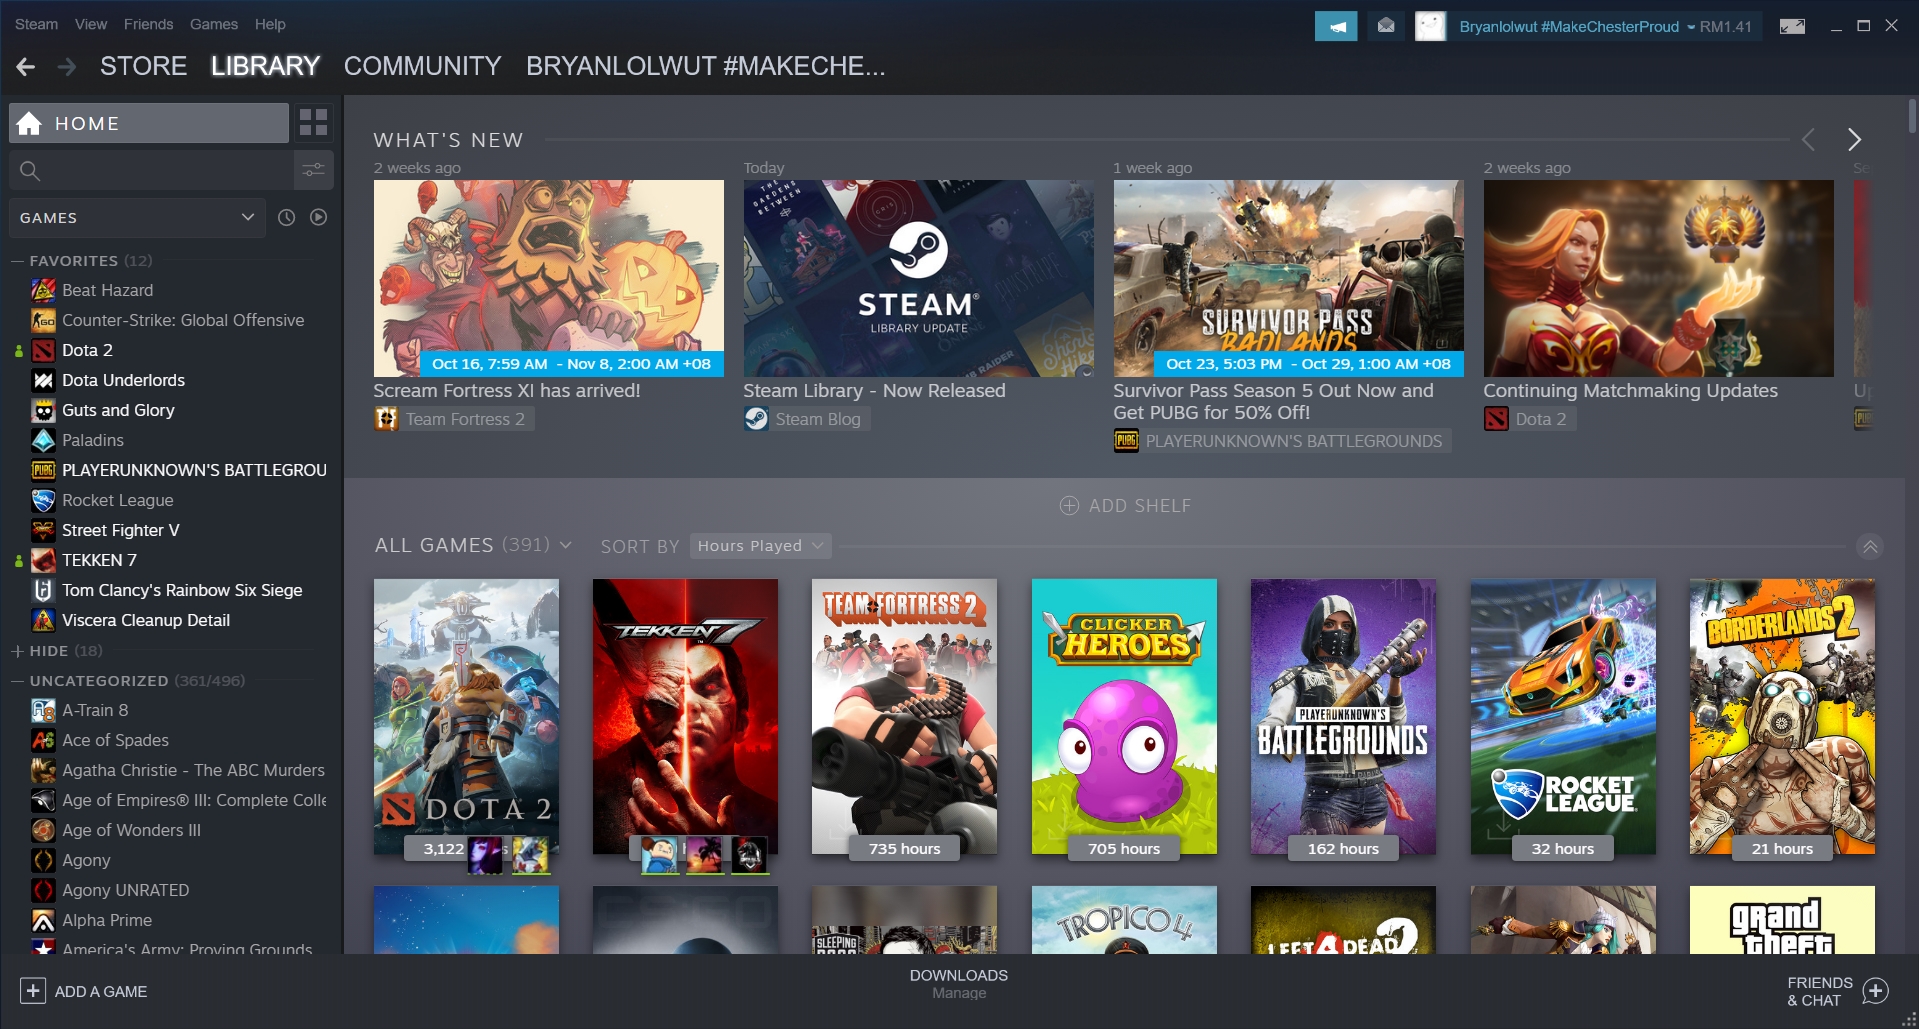Image resolution: width=1919 pixels, height=1029 pixels.
Task: Toggle show ready-to-play games filter
Action: click(318, 217)
